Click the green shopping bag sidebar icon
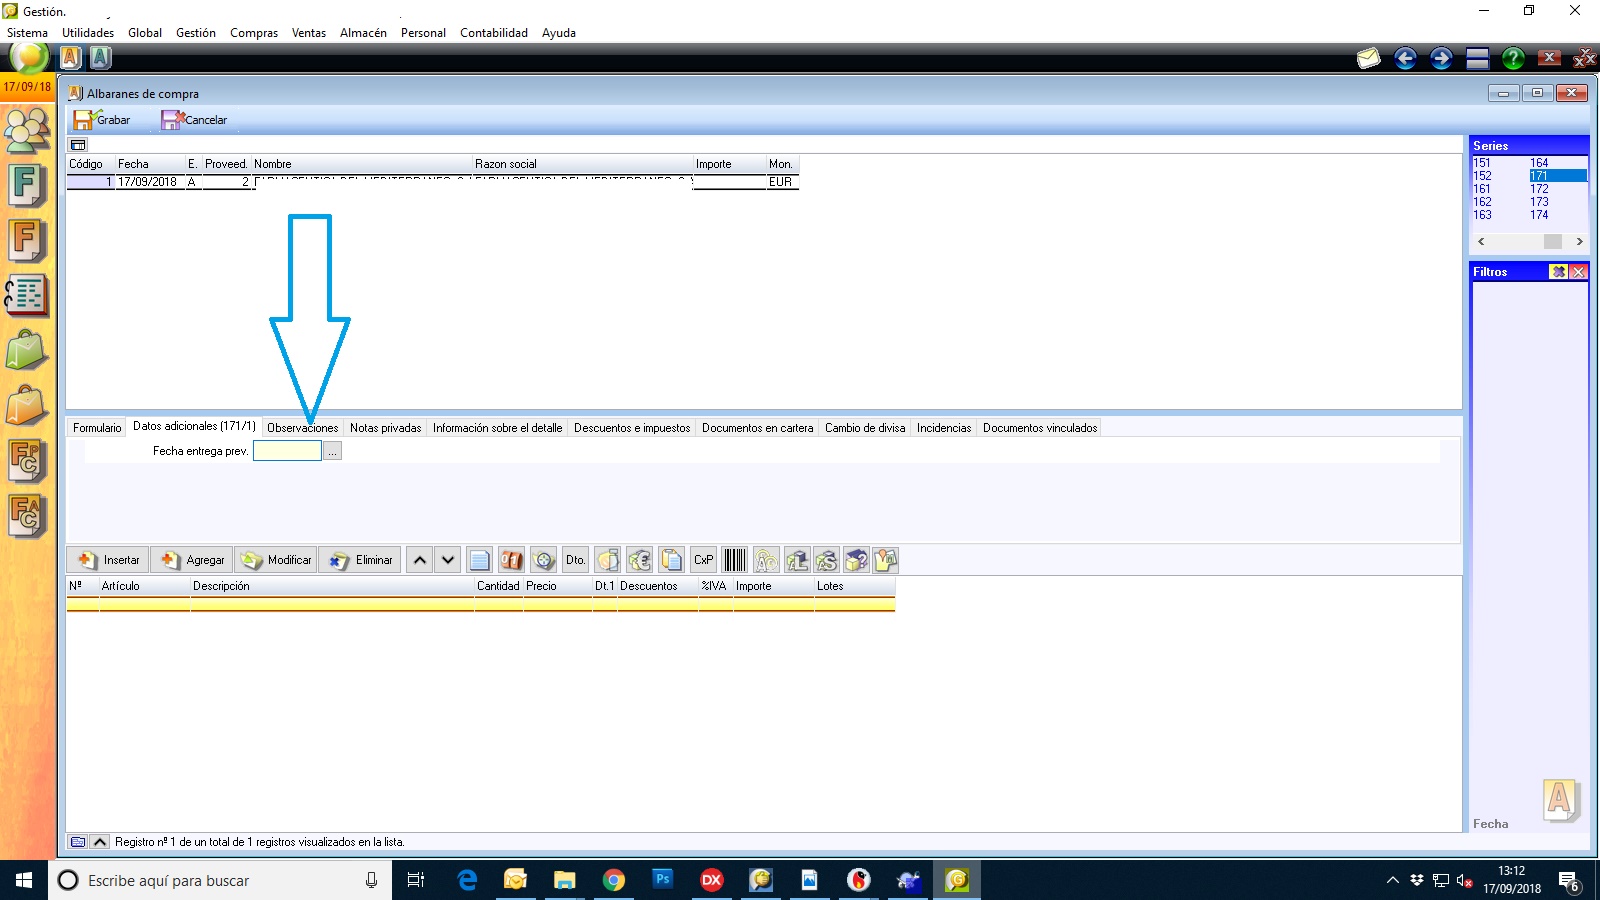This screenshot has height=900, width=1600. coord(27,351)
